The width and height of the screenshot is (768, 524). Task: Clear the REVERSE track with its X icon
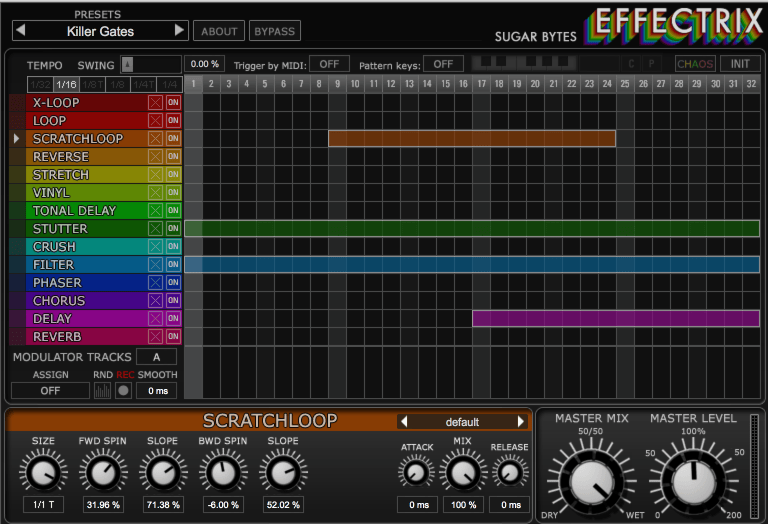[155, 157]
